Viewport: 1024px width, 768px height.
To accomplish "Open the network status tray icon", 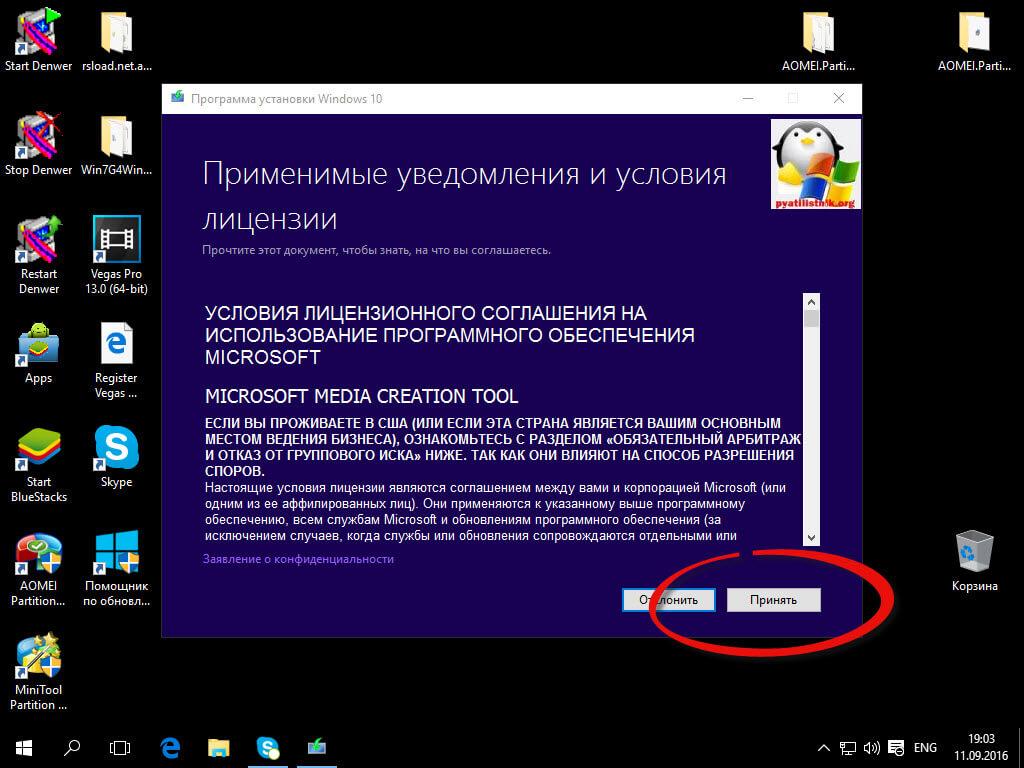I will [848, 748].
